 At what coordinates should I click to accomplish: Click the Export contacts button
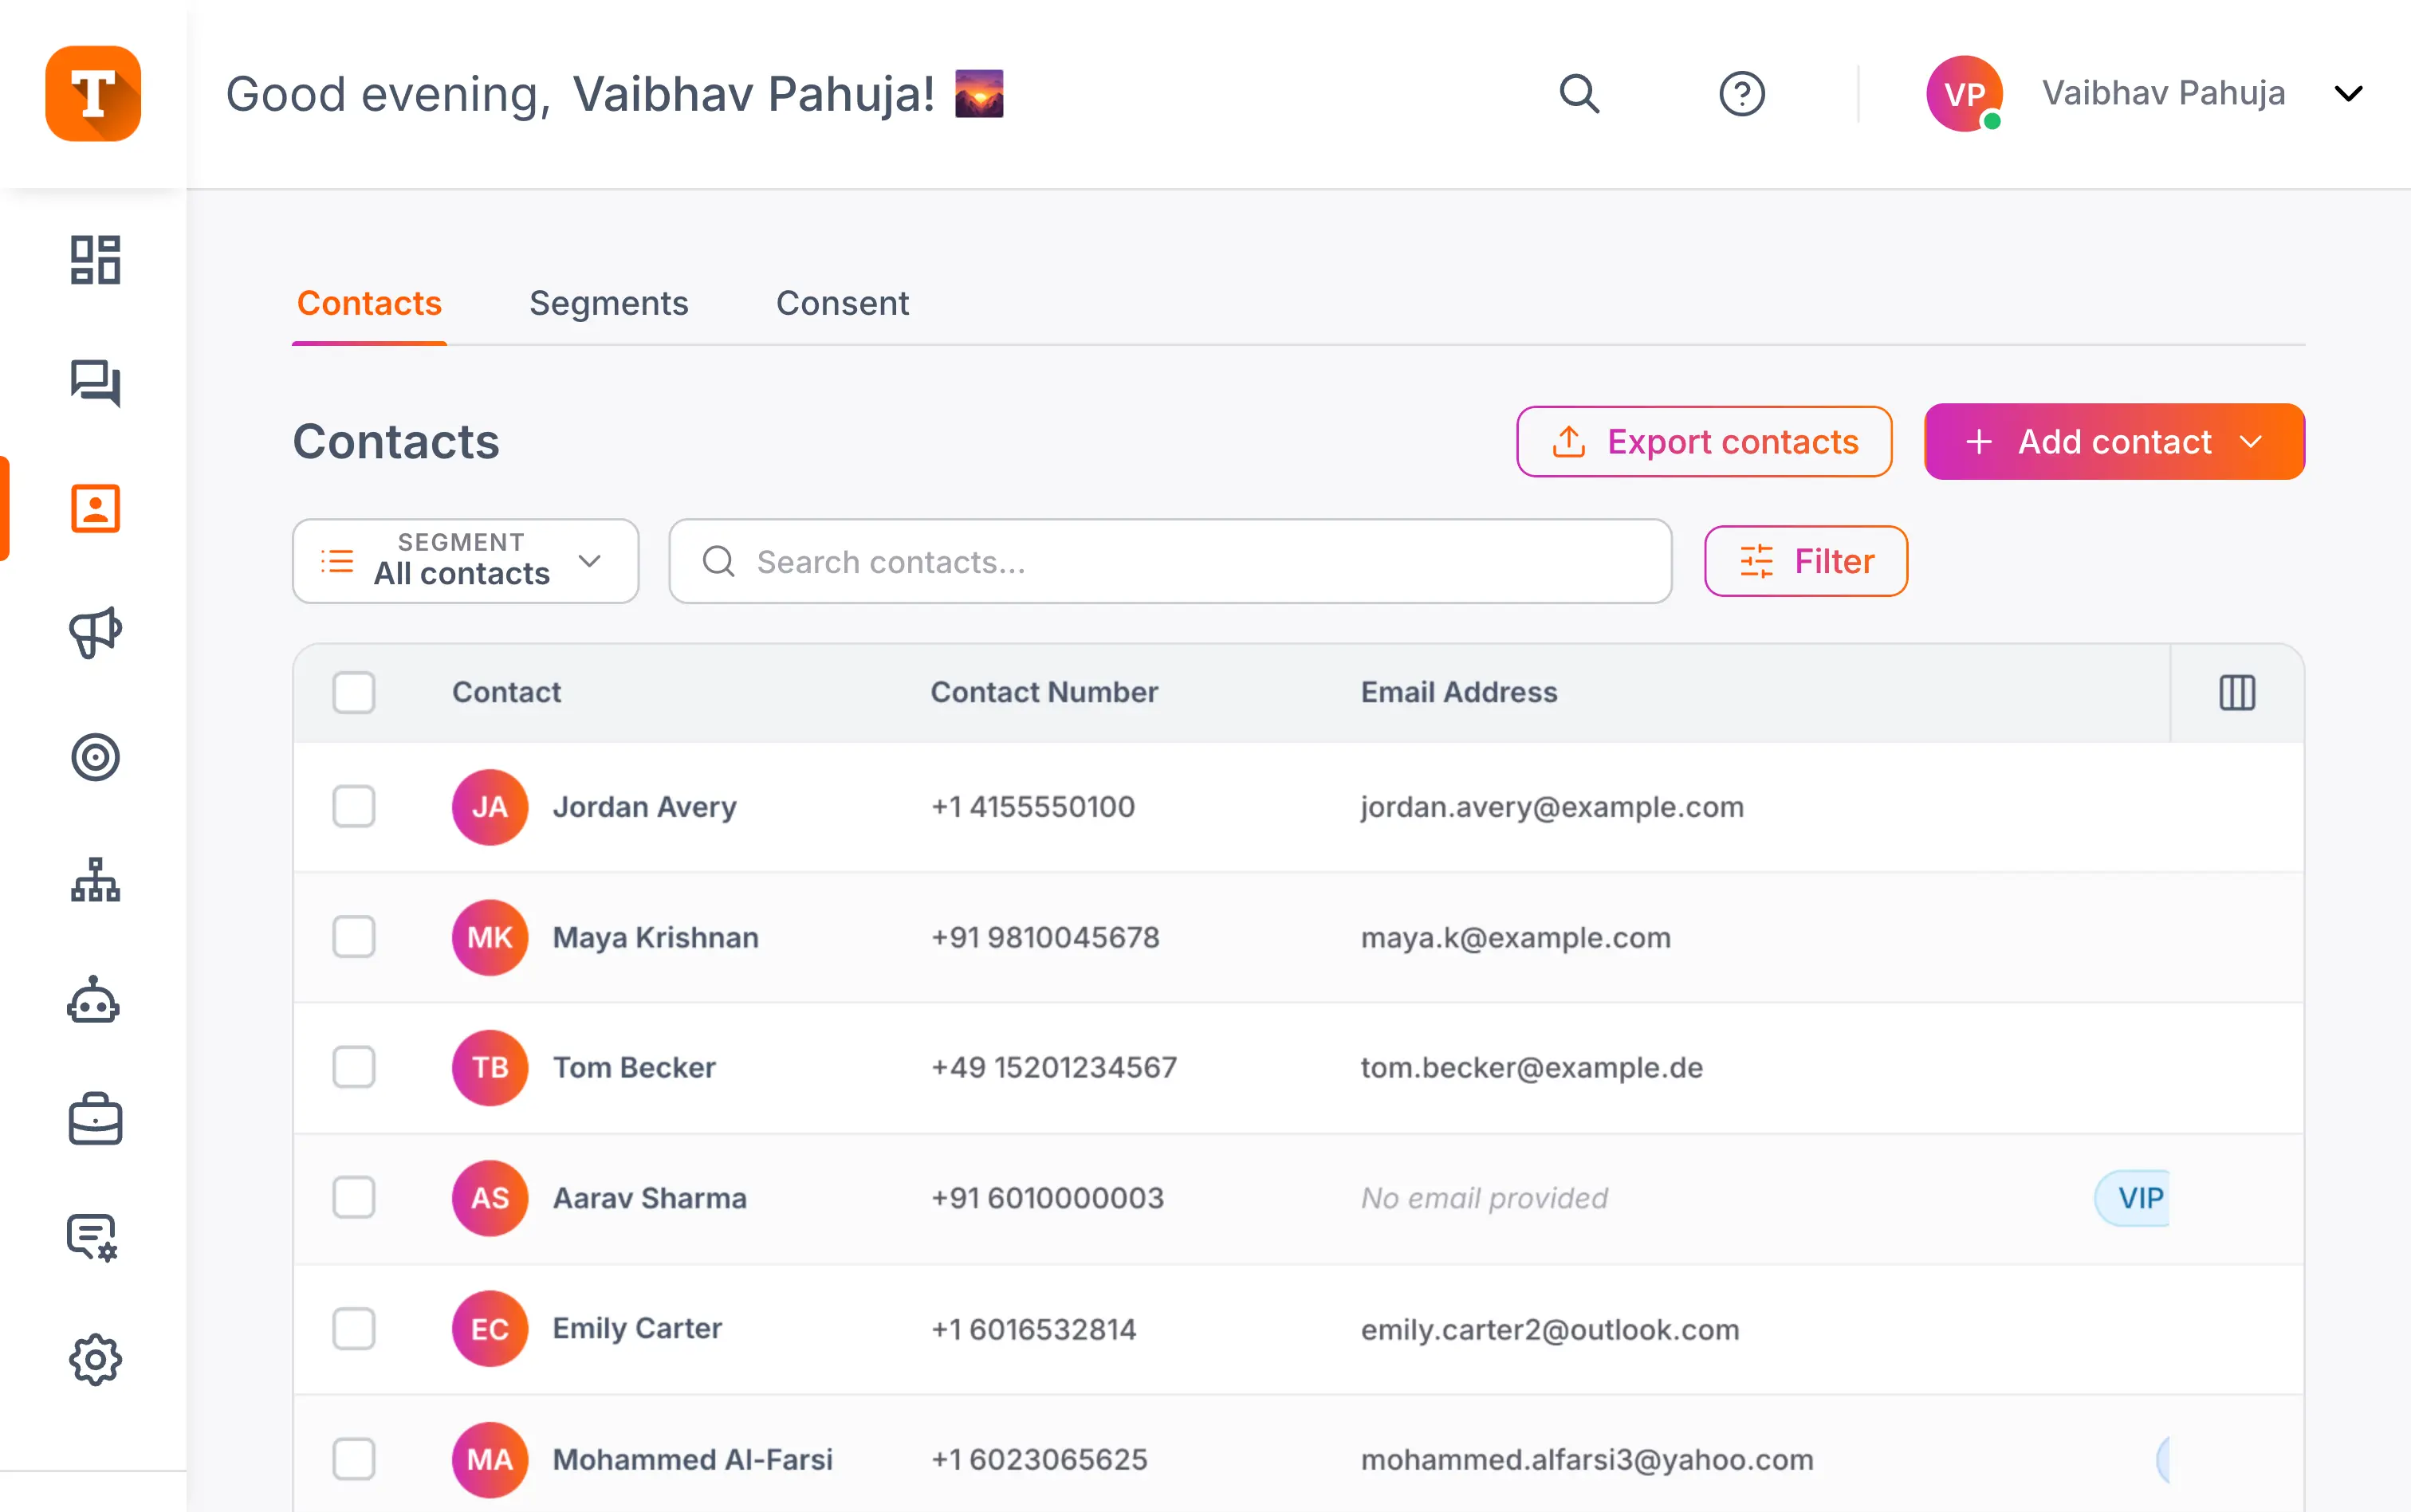point(1704,442)
